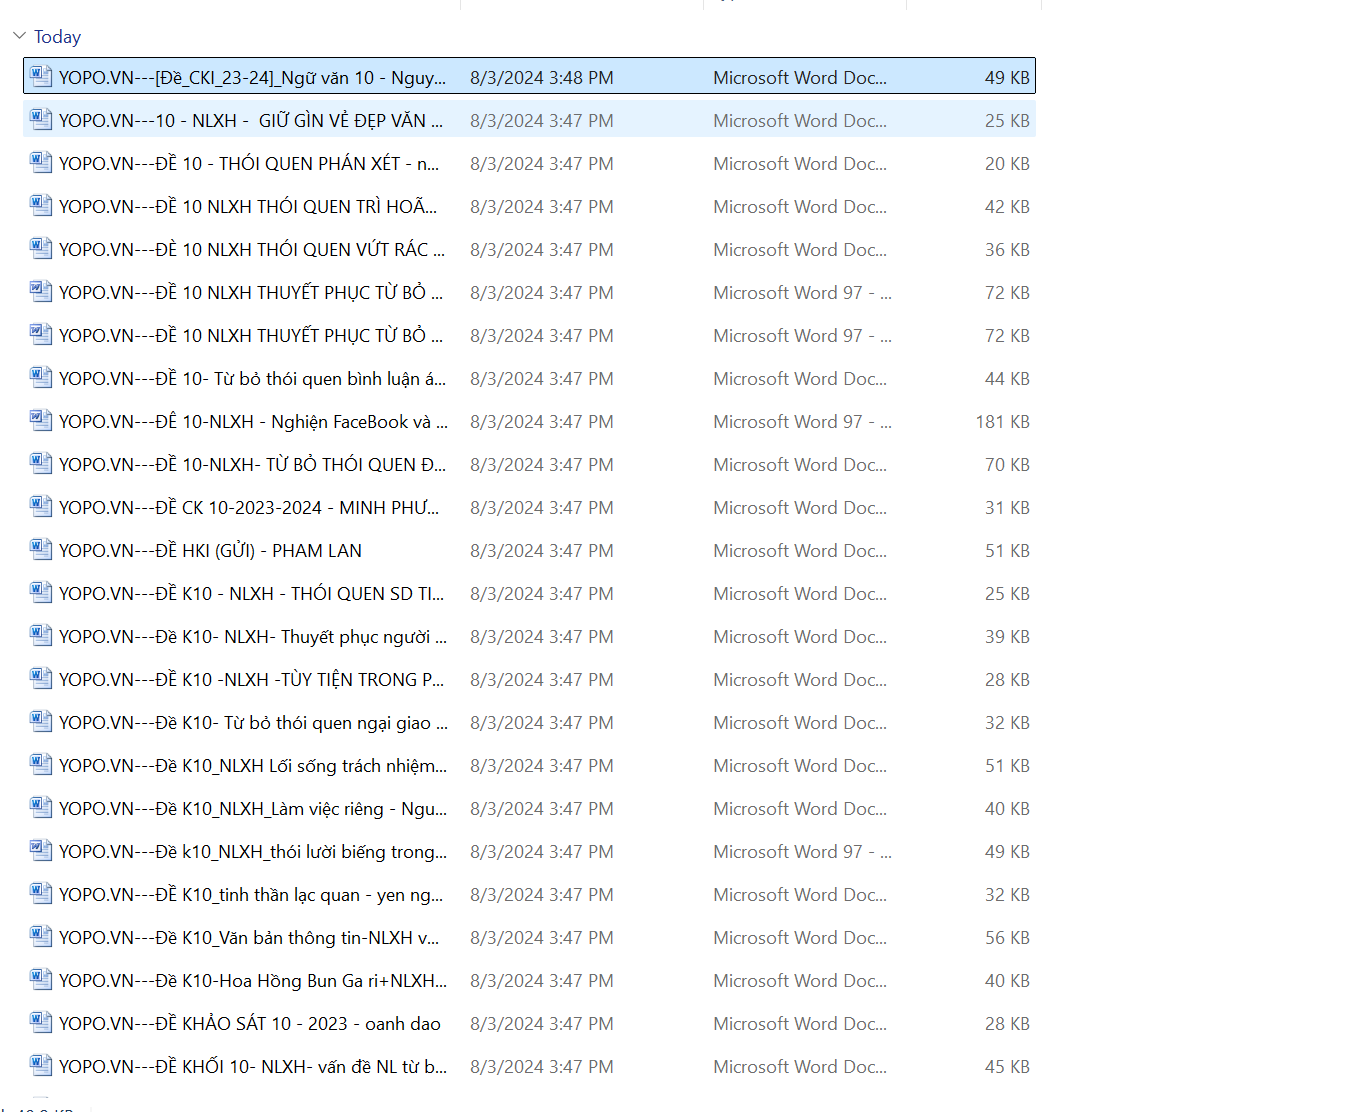Click file type of thói lười biếng row
This screenshot has width=1348, height=1112.
coord(802,852)
